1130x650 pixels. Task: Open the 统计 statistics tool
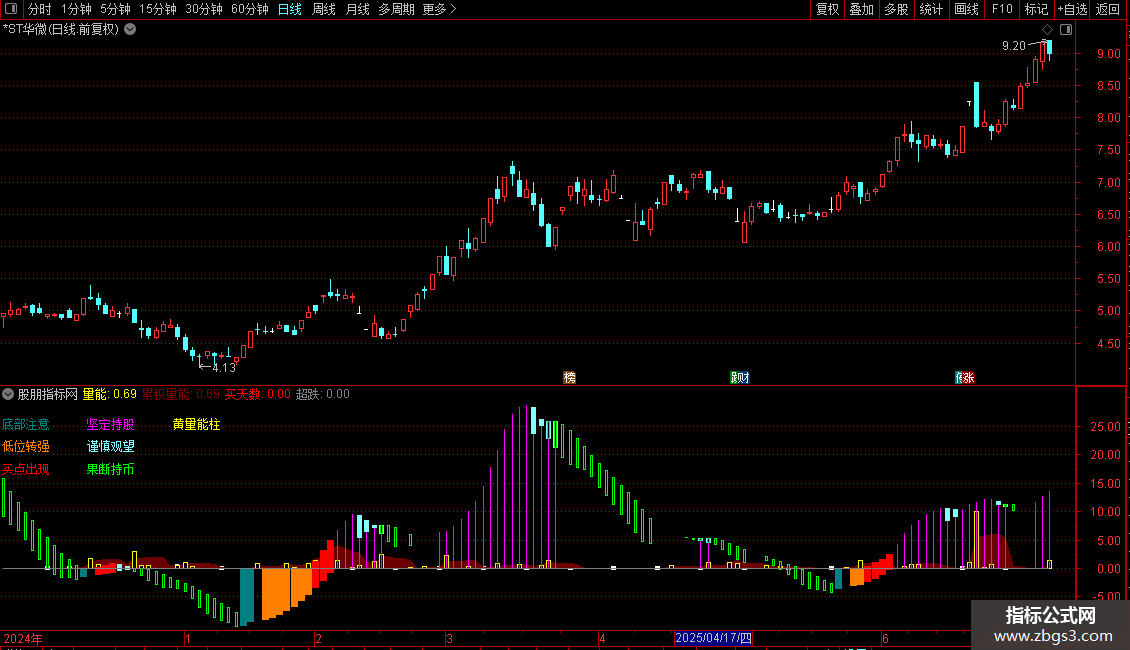pyautogui.click(x=931, y=9)
